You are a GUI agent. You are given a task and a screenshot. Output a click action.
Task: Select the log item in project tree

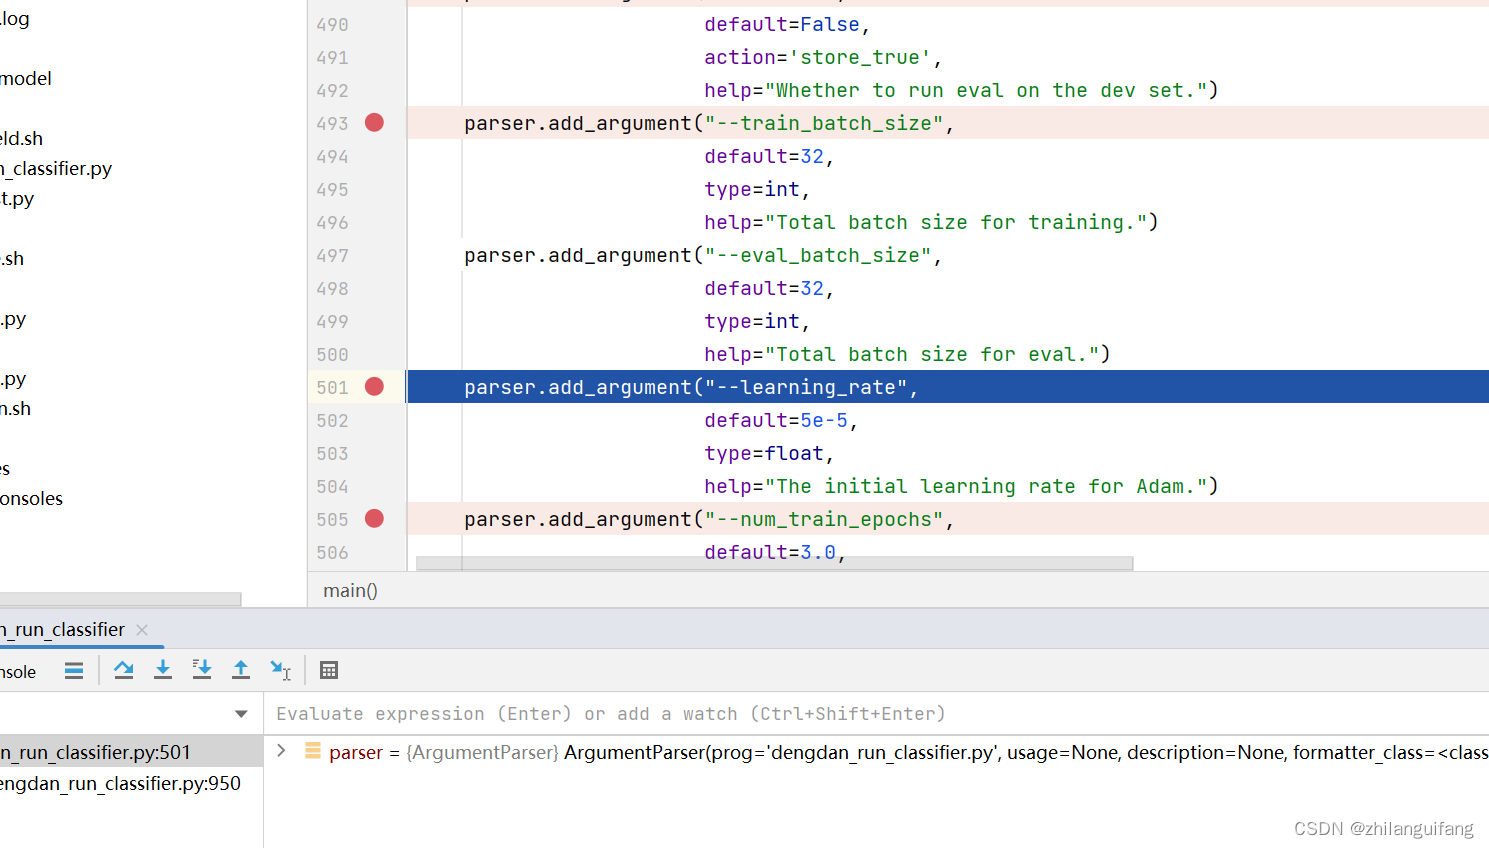coord(15,19)
